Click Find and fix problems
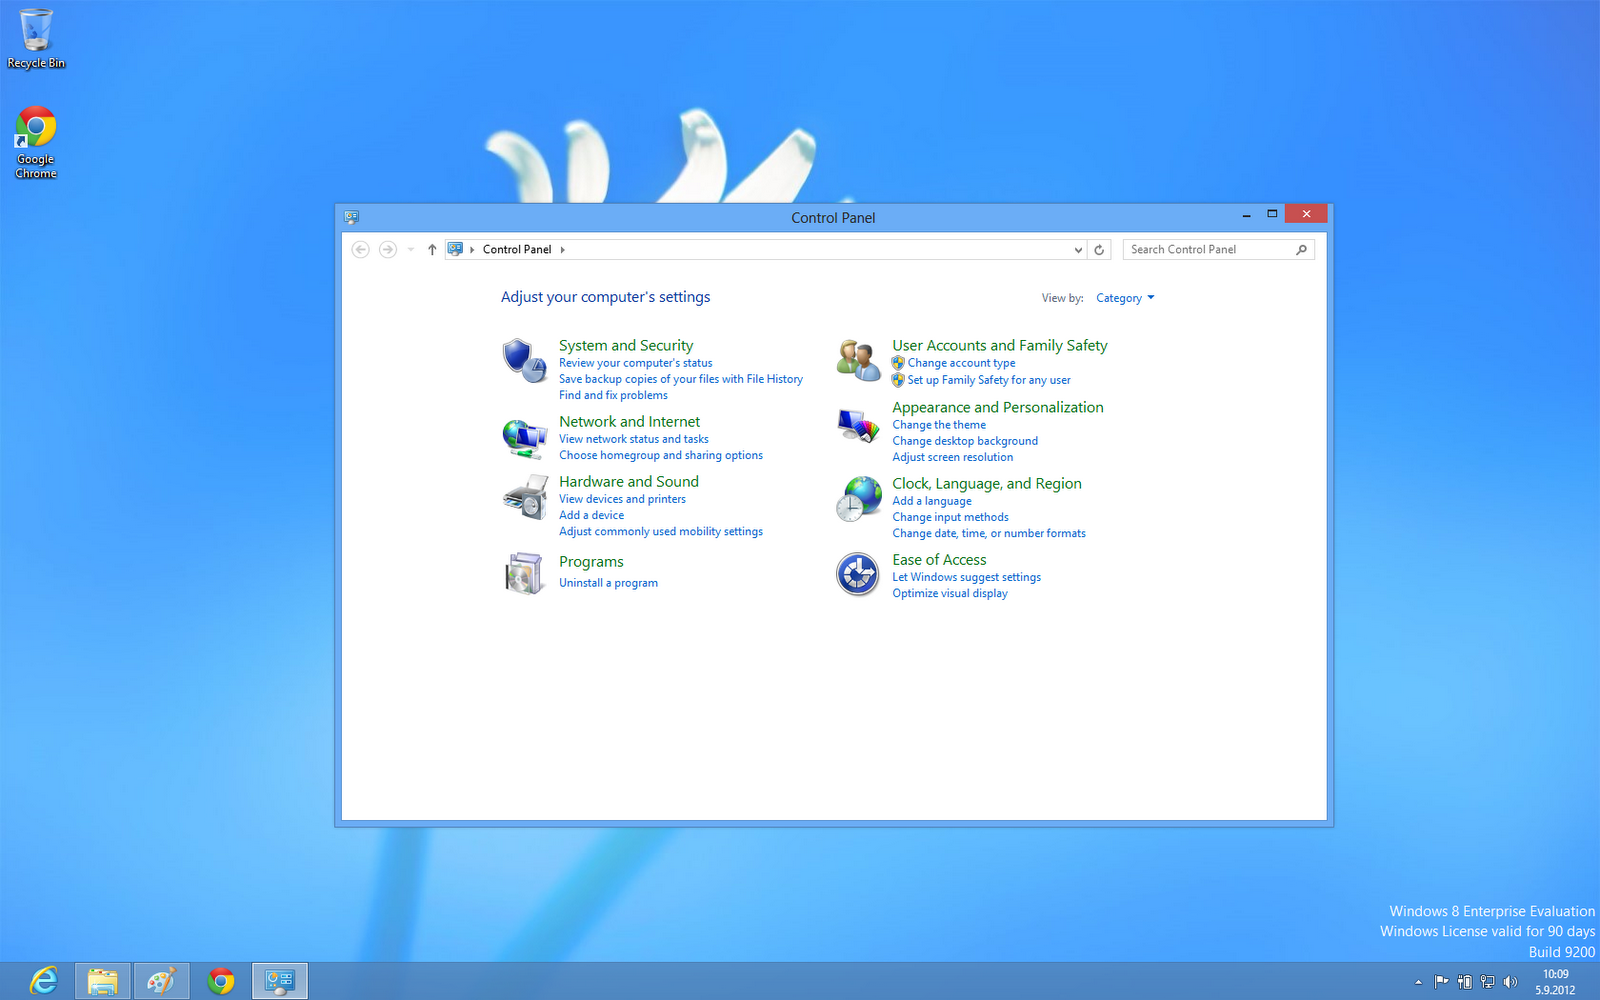Image resolution: width=1600 pixels, height=1000 pixels. click(x=613, y=395)
